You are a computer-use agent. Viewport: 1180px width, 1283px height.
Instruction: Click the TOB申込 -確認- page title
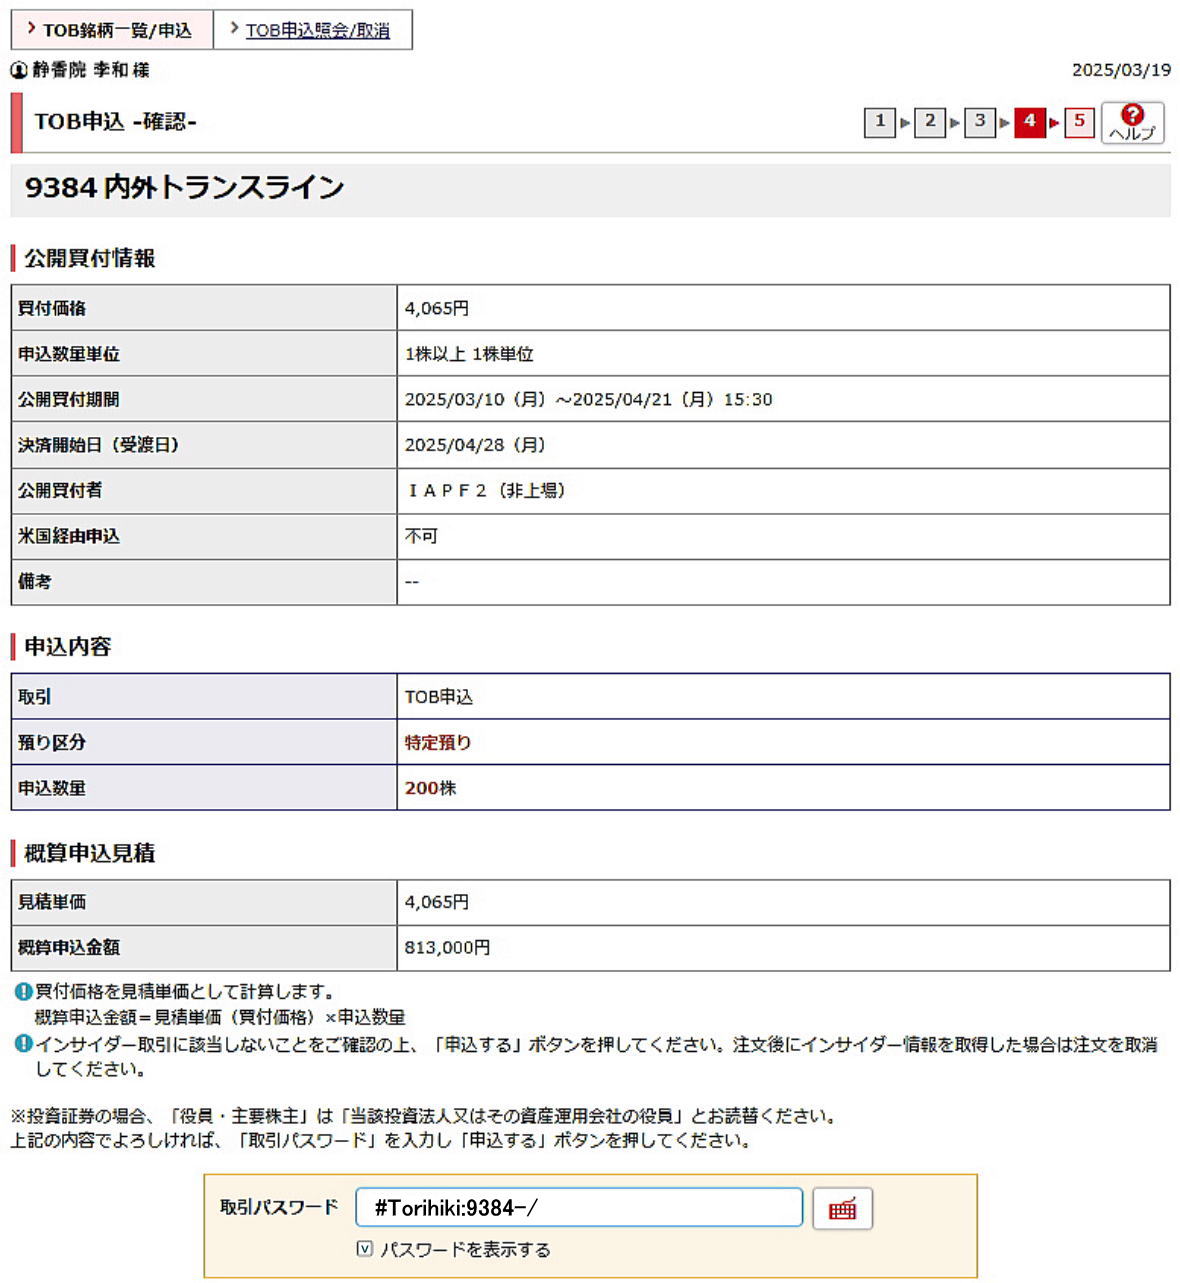115,122
